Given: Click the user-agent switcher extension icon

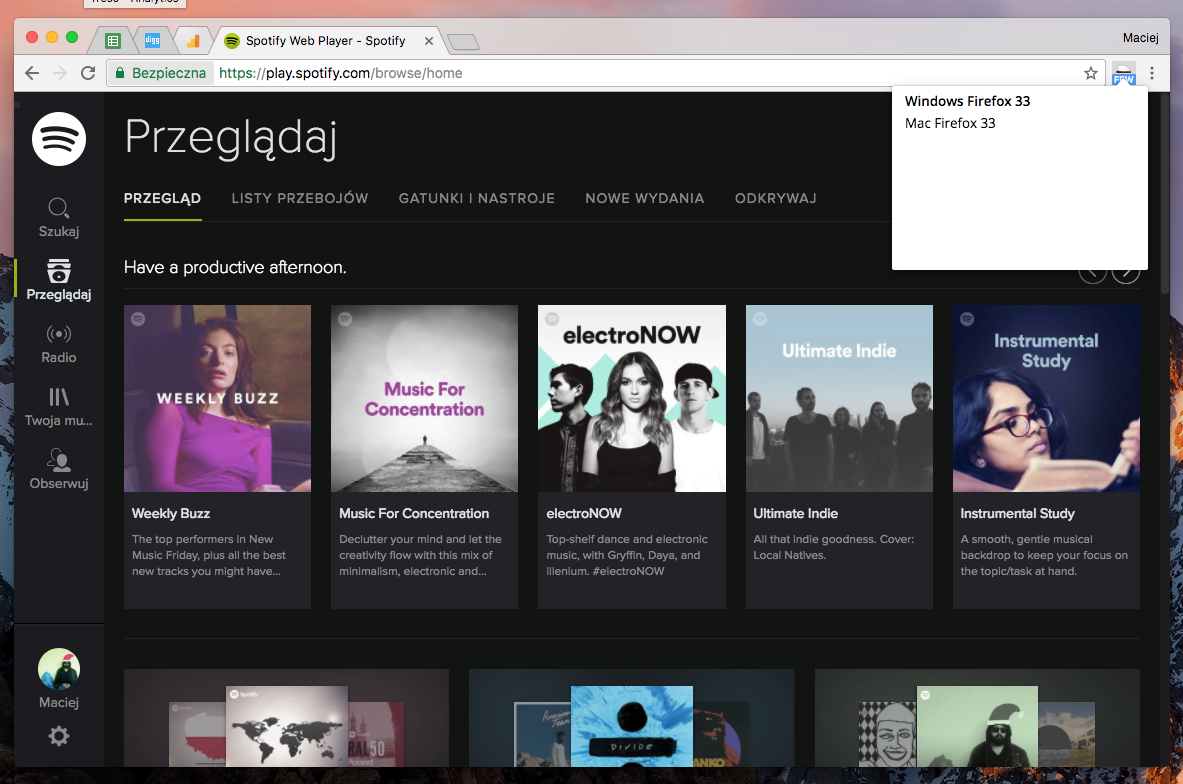Looking at the screenshot, I should coord(1123,74).
